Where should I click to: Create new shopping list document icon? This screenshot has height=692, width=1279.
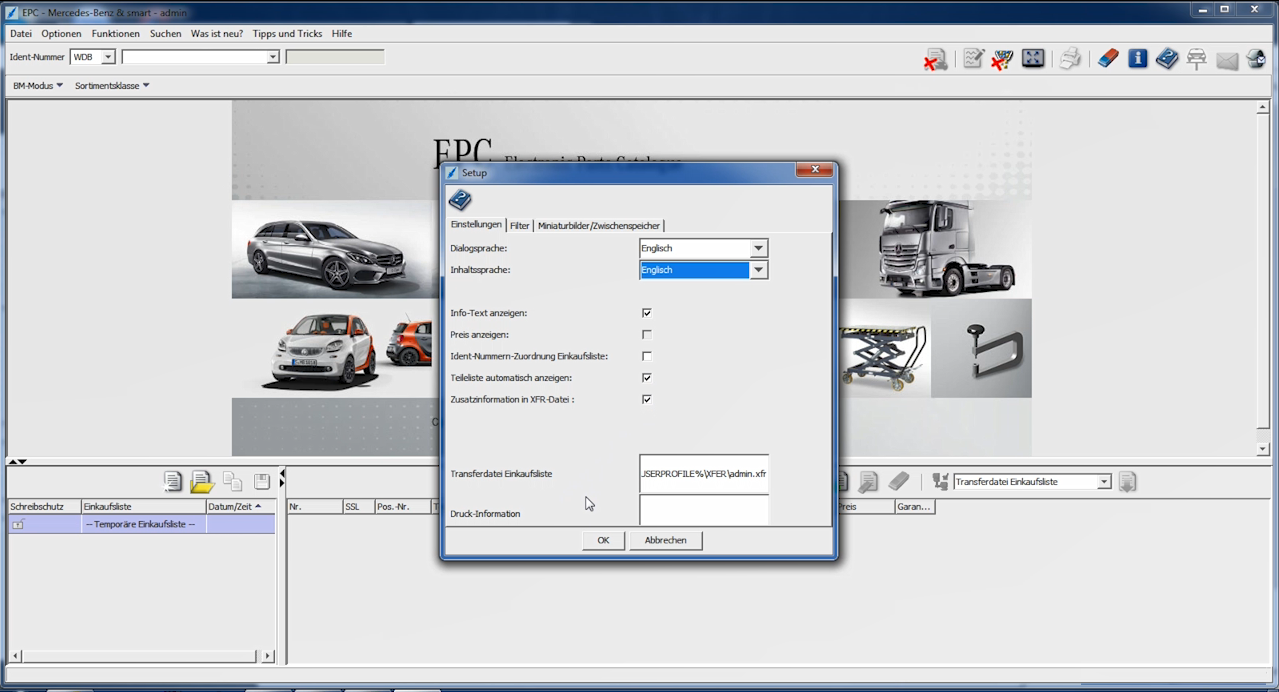click(172, 482)
